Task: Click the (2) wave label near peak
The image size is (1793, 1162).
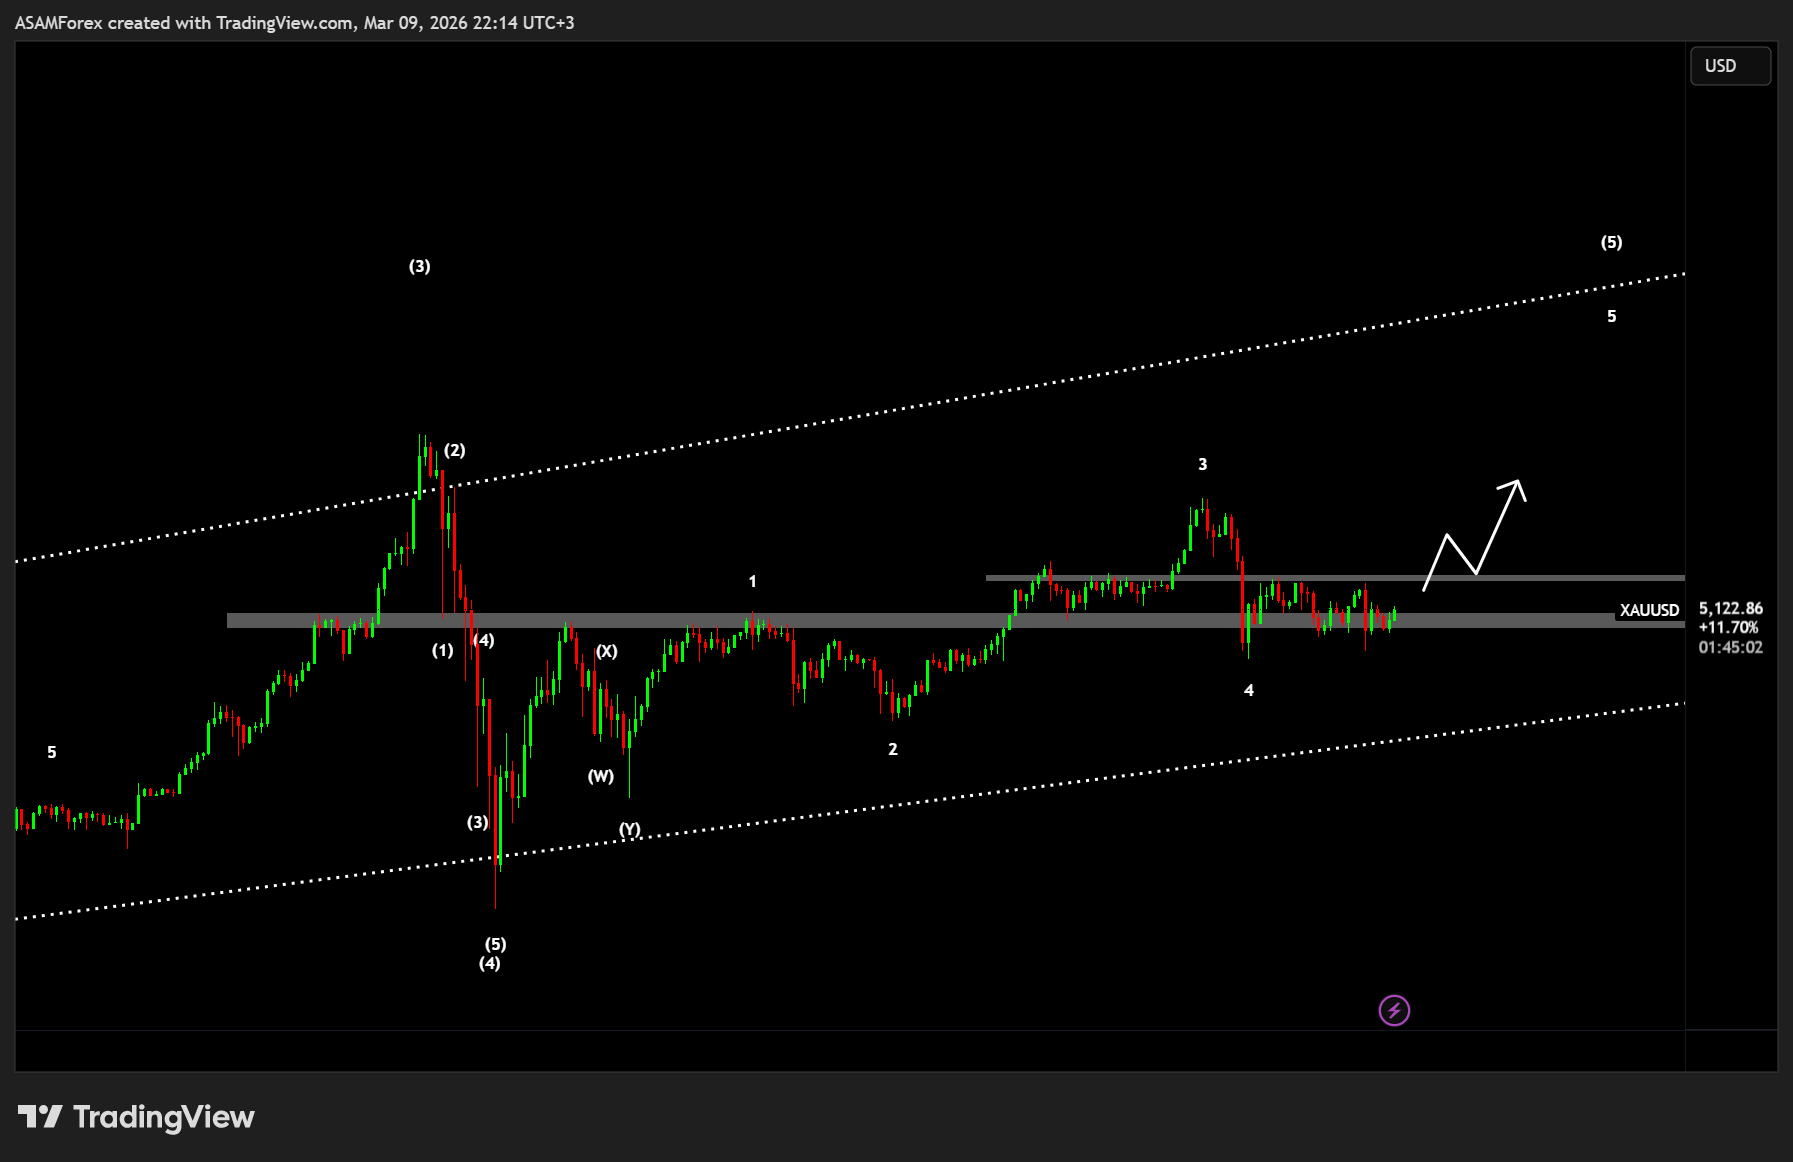Action: coord(455,450)
